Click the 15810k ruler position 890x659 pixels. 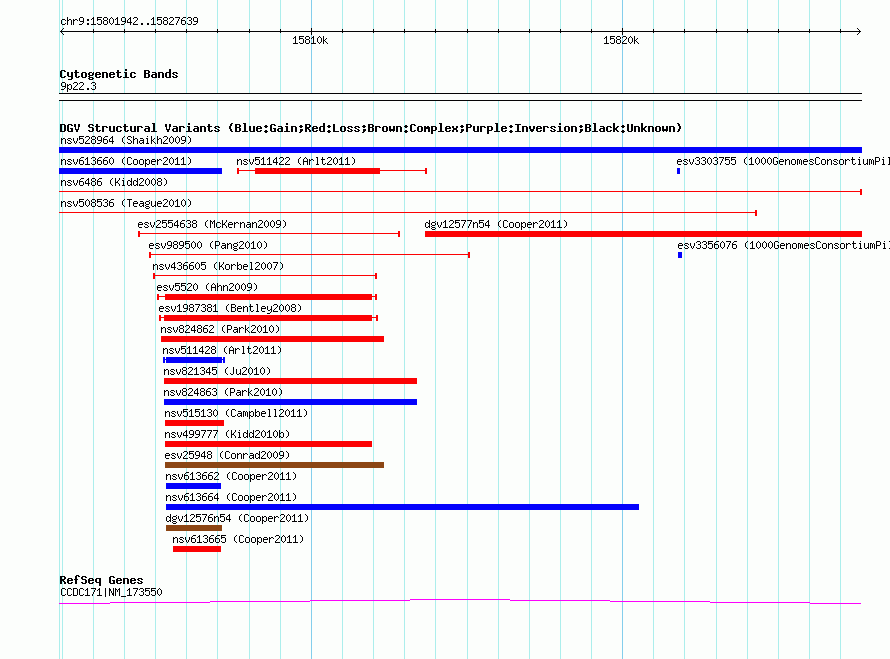(x=310, y=40)
